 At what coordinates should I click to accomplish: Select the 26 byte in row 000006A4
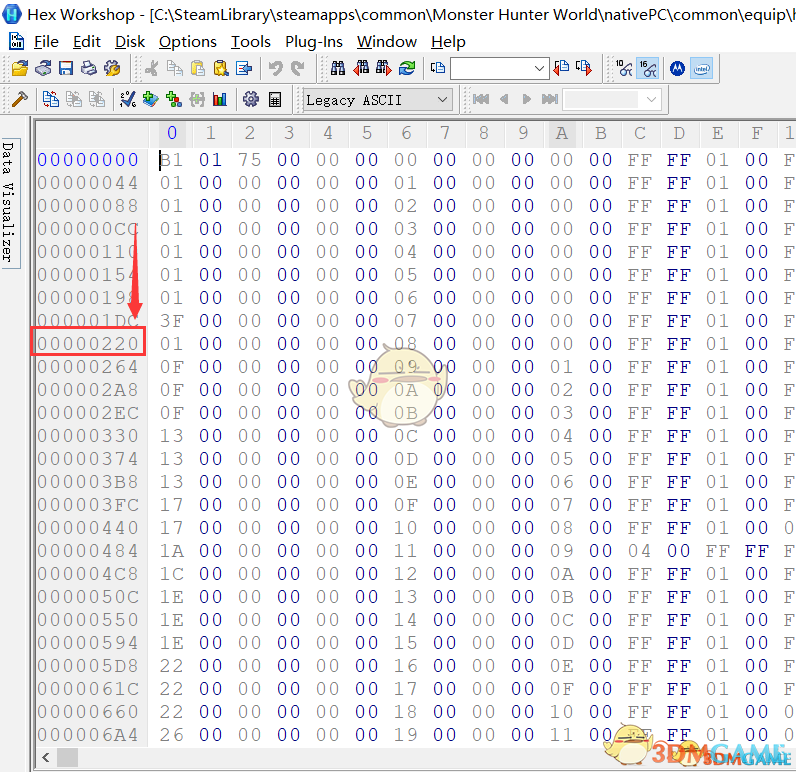tap(172, 734)
